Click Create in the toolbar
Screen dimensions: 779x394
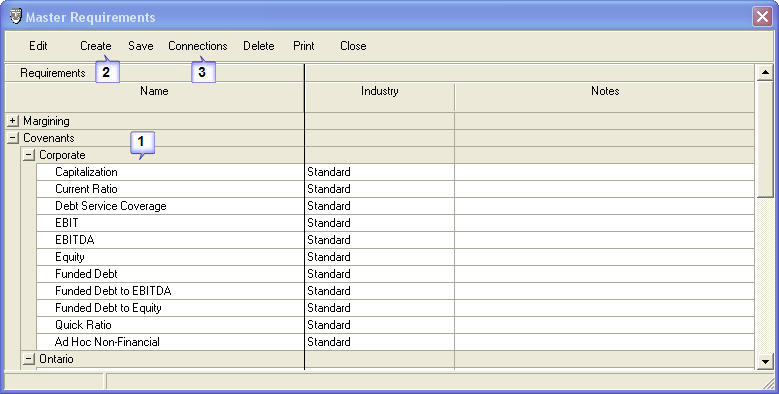[95, 46]
